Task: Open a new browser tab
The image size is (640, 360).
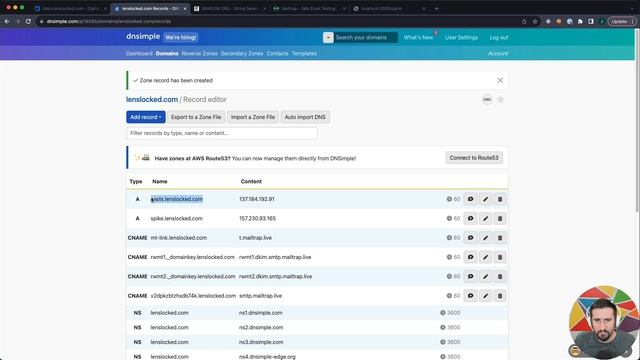Action: pos(436,8)
